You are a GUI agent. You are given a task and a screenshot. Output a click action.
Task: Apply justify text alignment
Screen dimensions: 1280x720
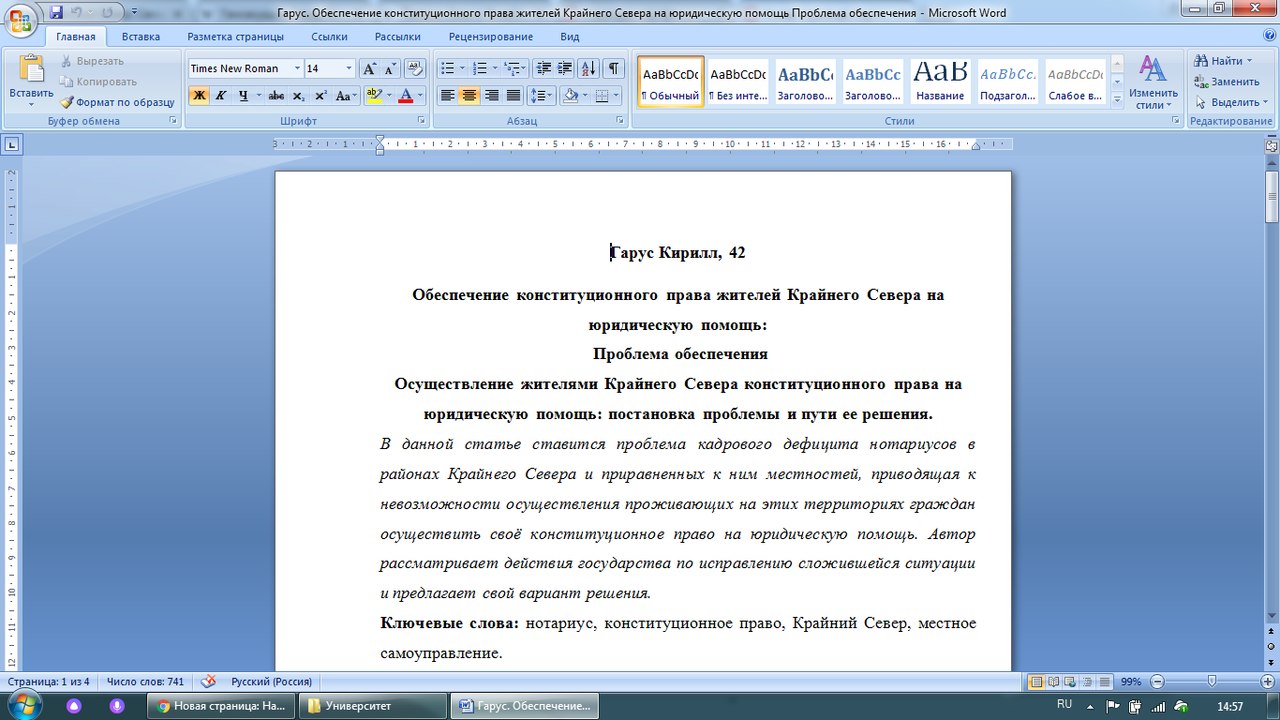513,96
